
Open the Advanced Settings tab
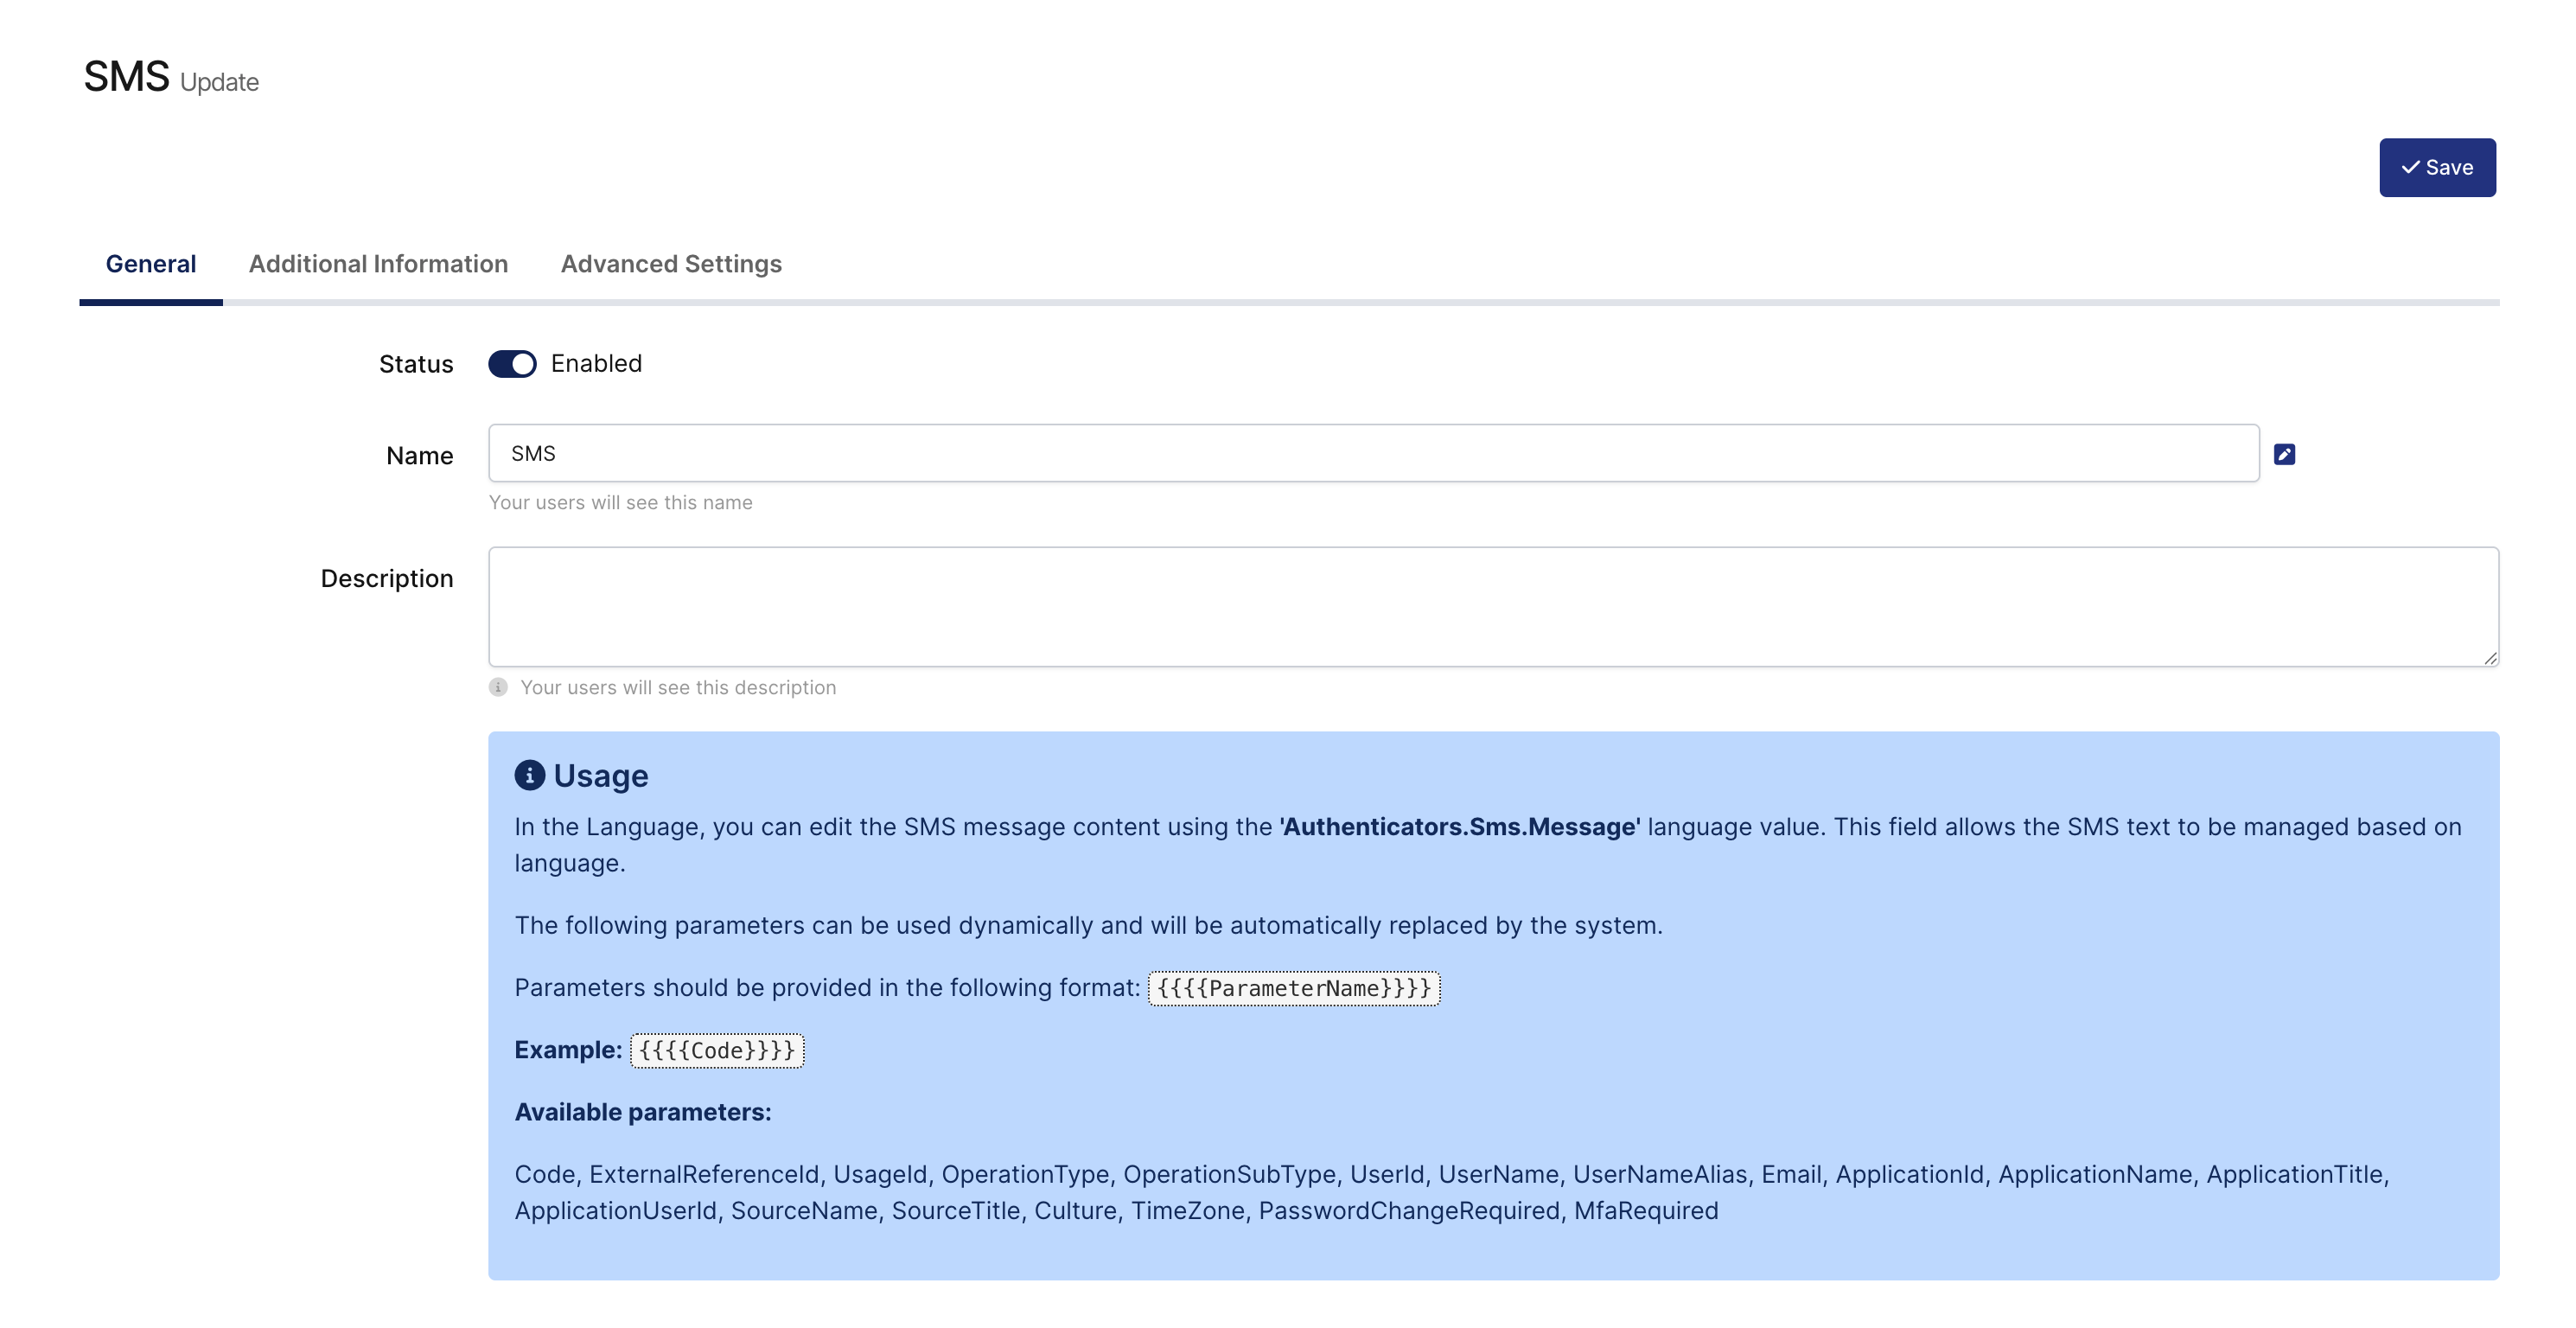pyautogui.click(x=671, y=264)
